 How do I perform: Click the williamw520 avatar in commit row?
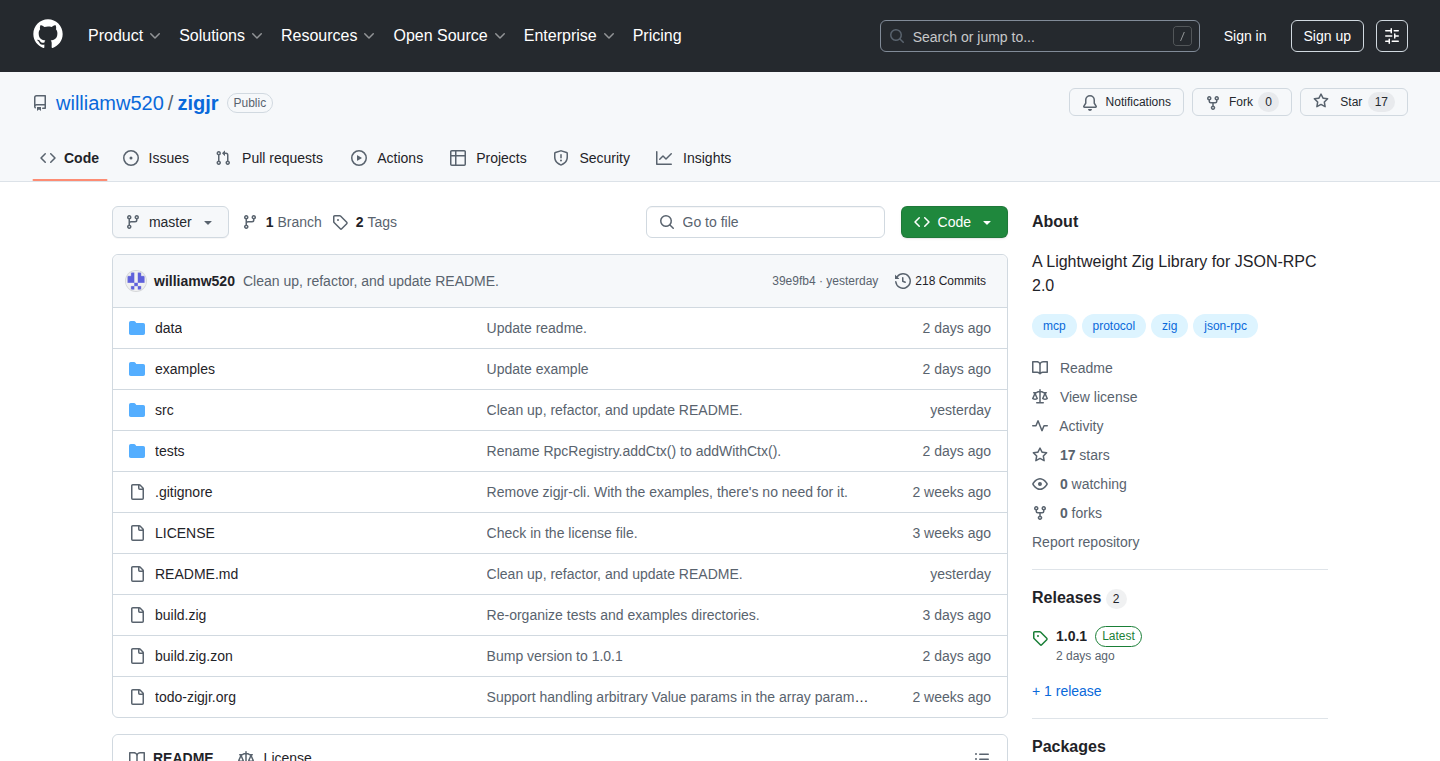click(136, 281)
